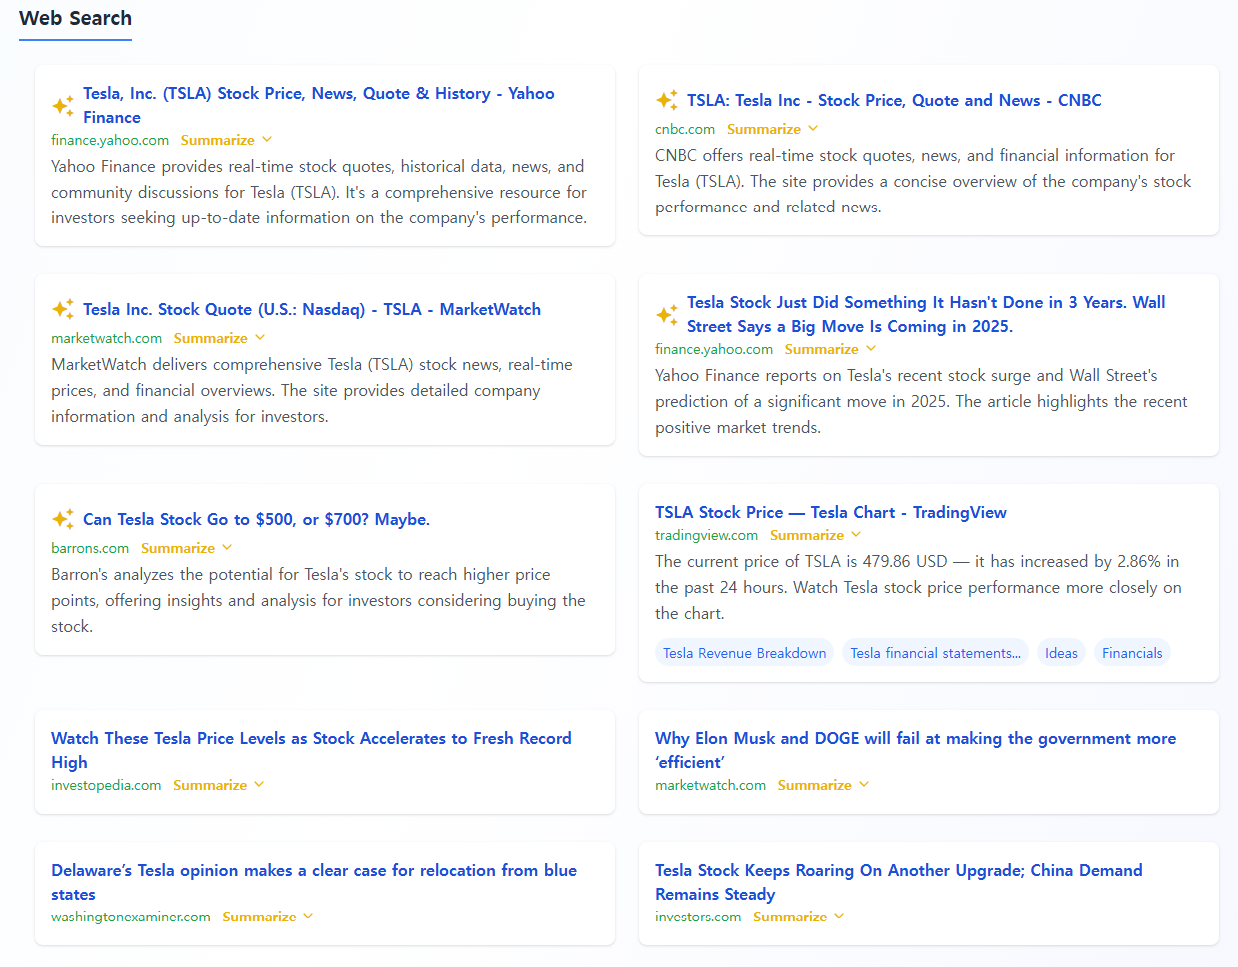Select the Web Search tab
The height and width of the screenshot is (967, 1238).
click(x=75, y=19)
